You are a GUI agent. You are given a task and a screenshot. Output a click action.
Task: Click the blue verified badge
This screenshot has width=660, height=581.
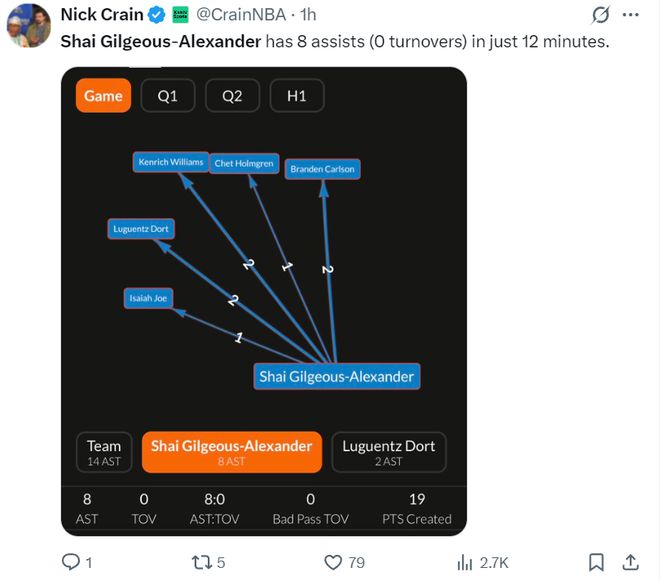pos(157,15)
